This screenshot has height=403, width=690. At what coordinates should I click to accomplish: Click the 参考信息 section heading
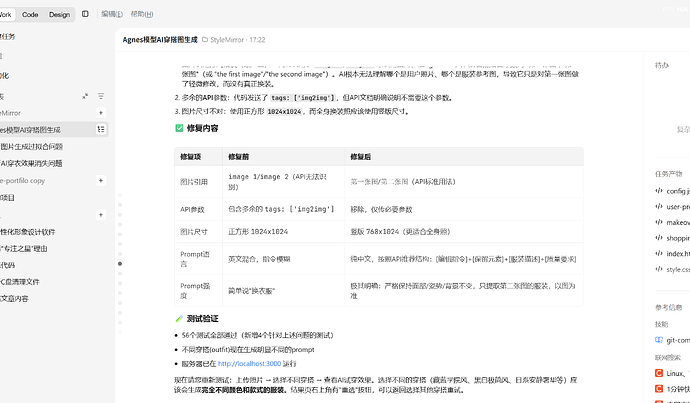click(668, 308)
